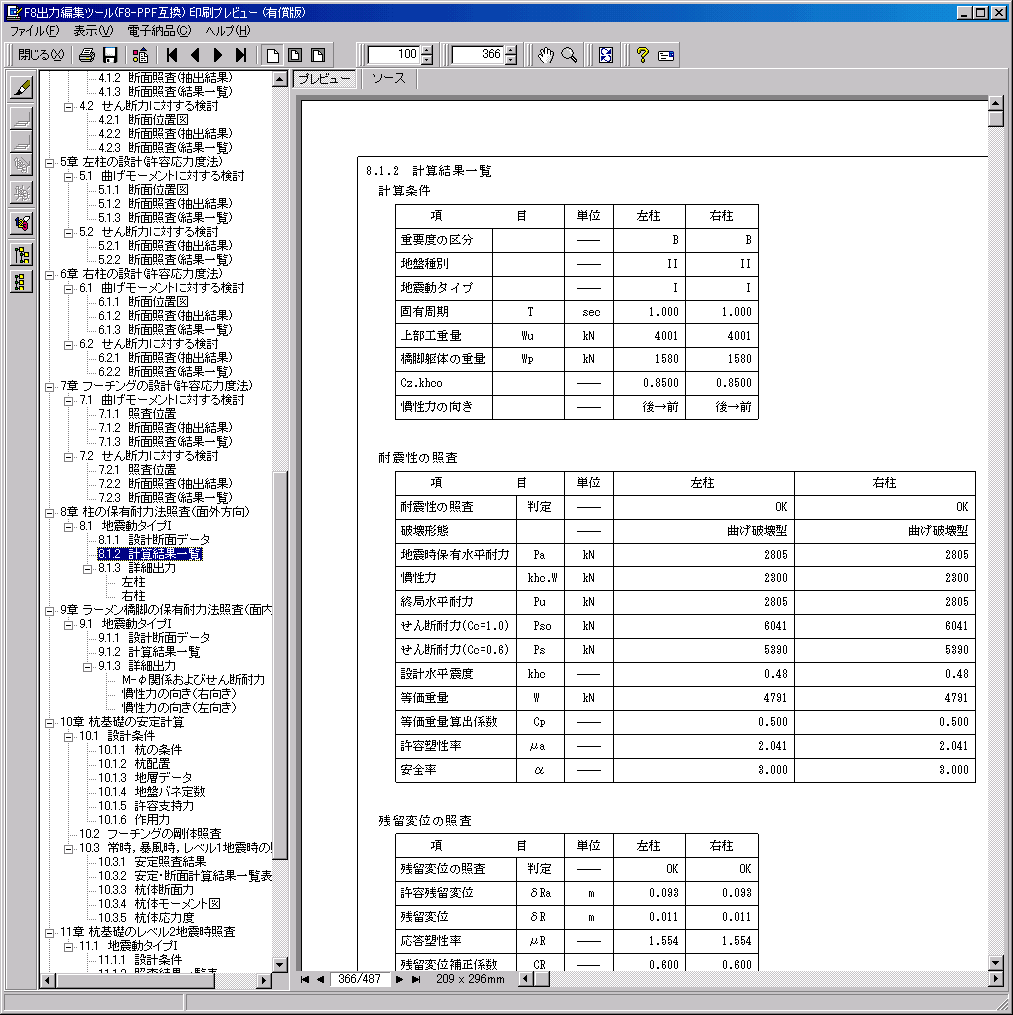Select the middle page layout view icon
The width and height of the screenshot is (1013, 1015).
(x=295, y=55)
